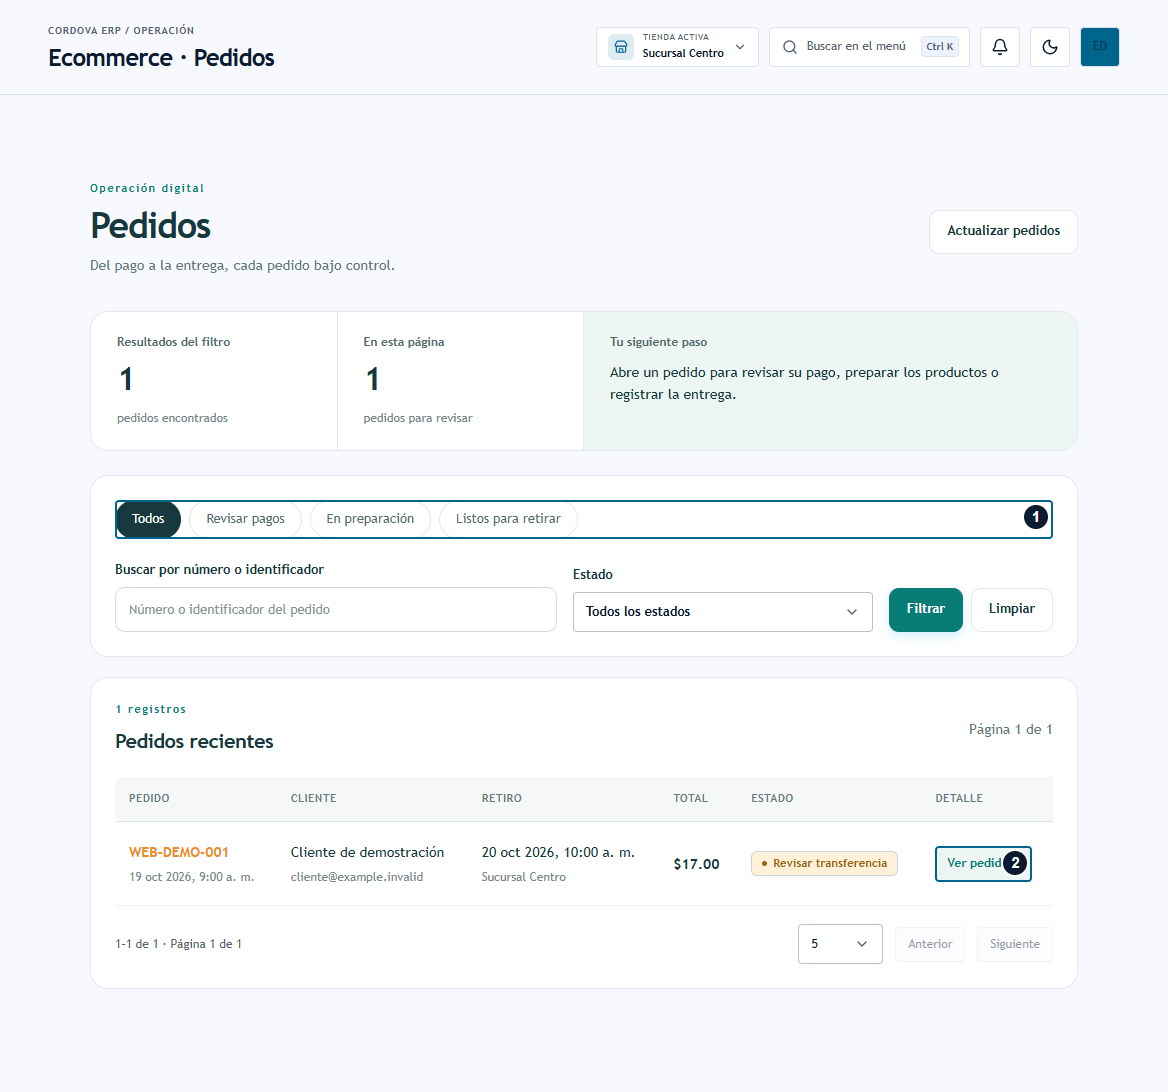Switch to Revisar pagos tab

click(245, 519)
